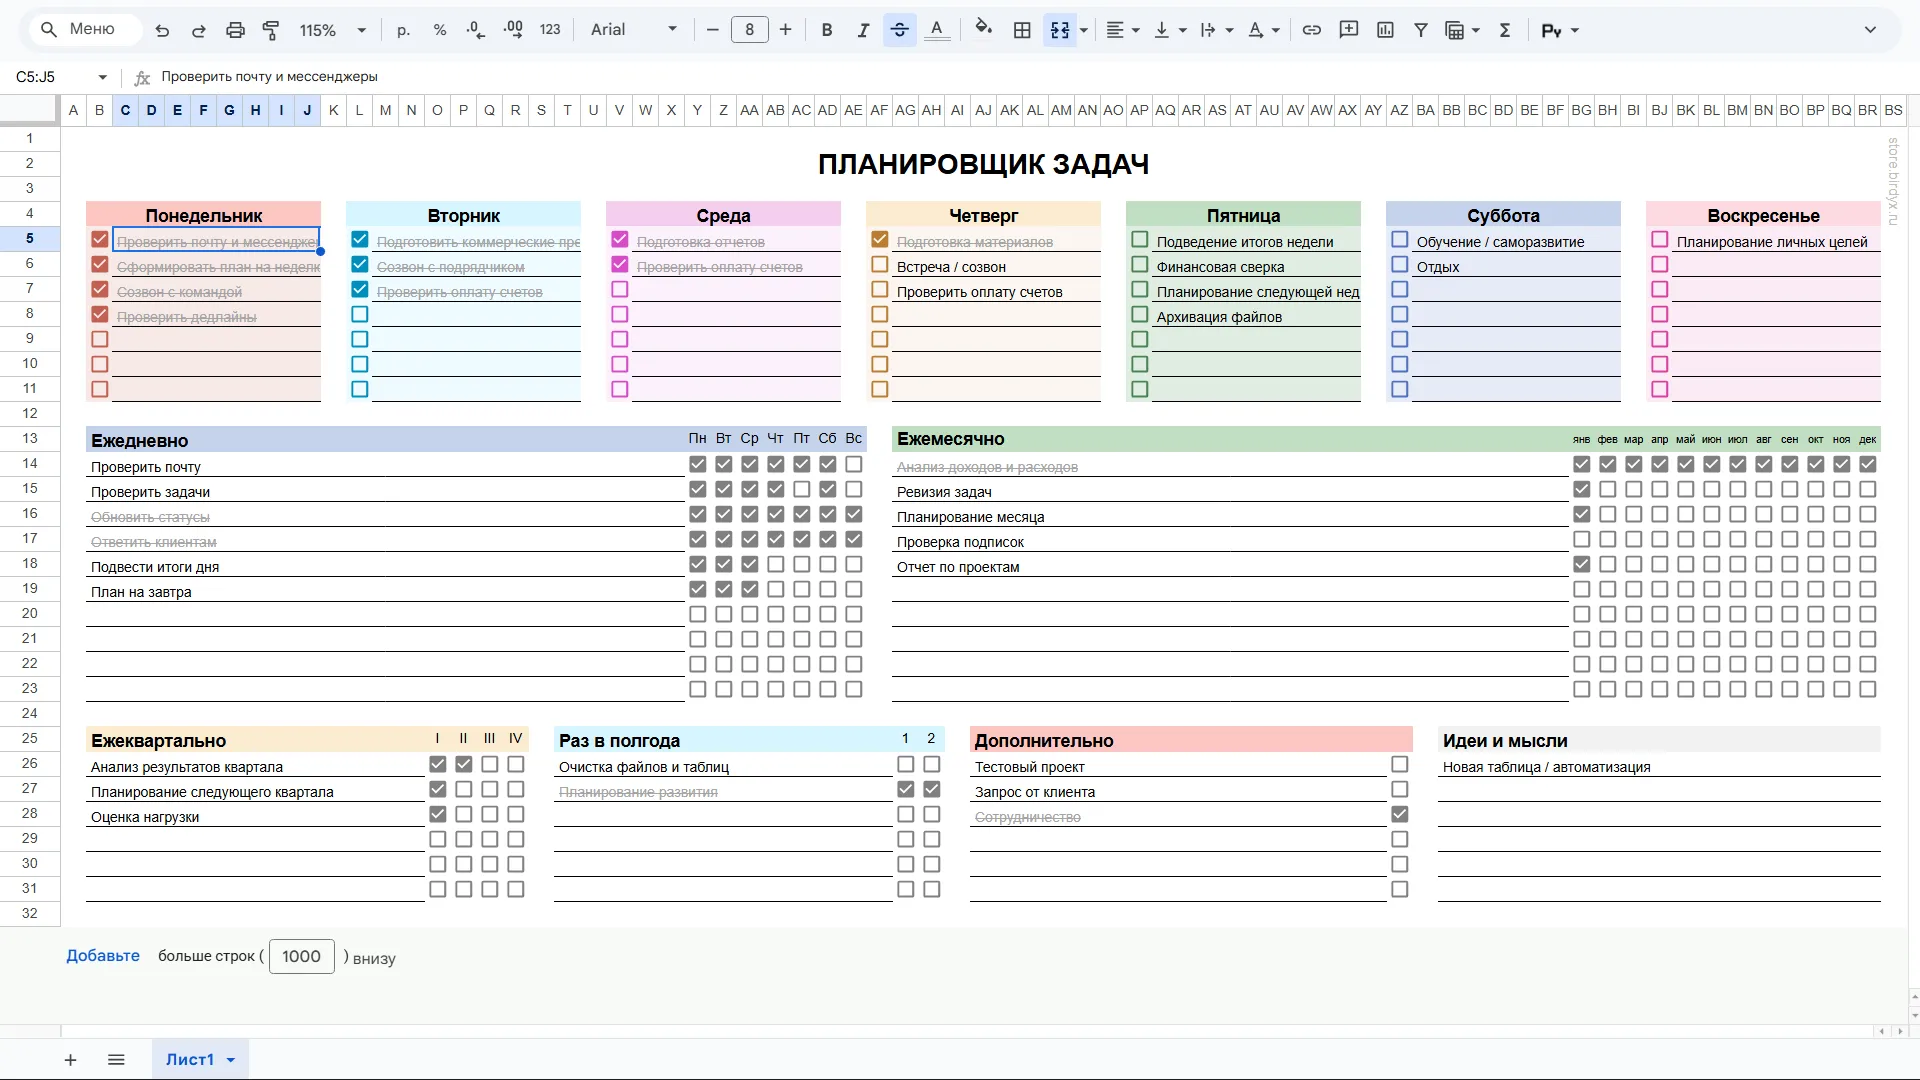Click the Redo arrow icon
Screen dimensions: 1920x1080
click(x=198, y=30)
